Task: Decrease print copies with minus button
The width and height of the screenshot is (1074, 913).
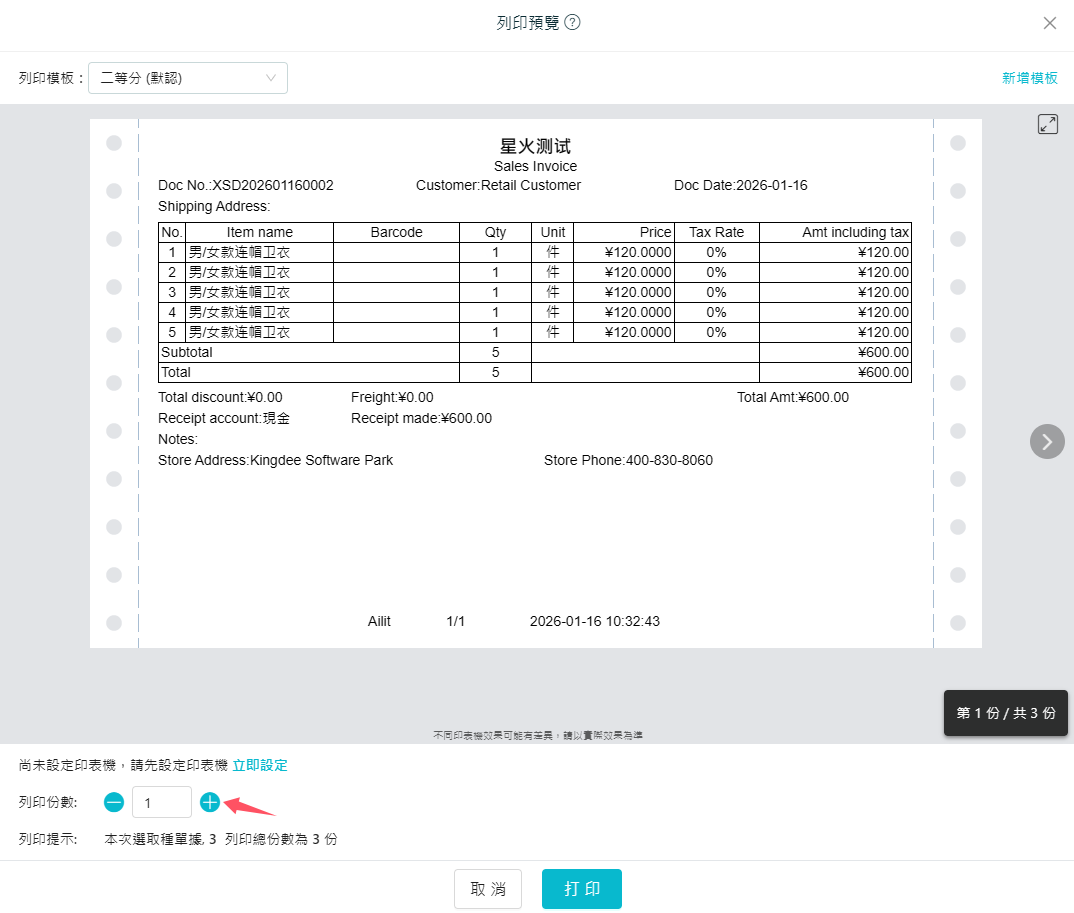Action: [115, 802]
